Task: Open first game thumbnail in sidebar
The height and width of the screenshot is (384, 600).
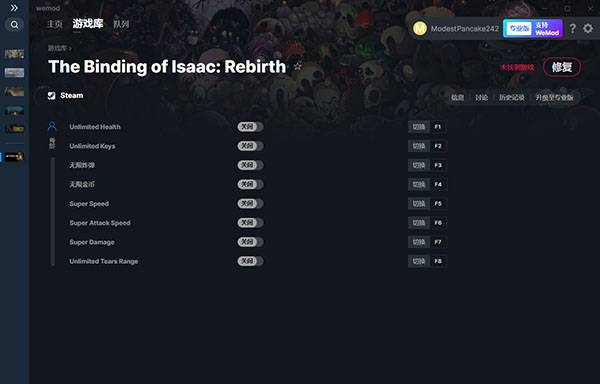Action: tap(14, 54)
